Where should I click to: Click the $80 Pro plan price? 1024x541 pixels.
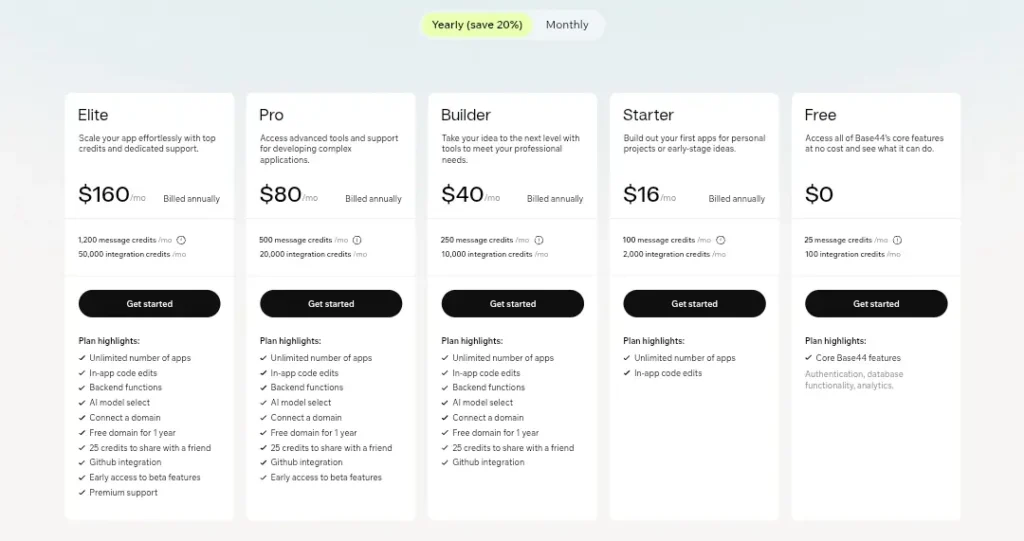[281, 195]
